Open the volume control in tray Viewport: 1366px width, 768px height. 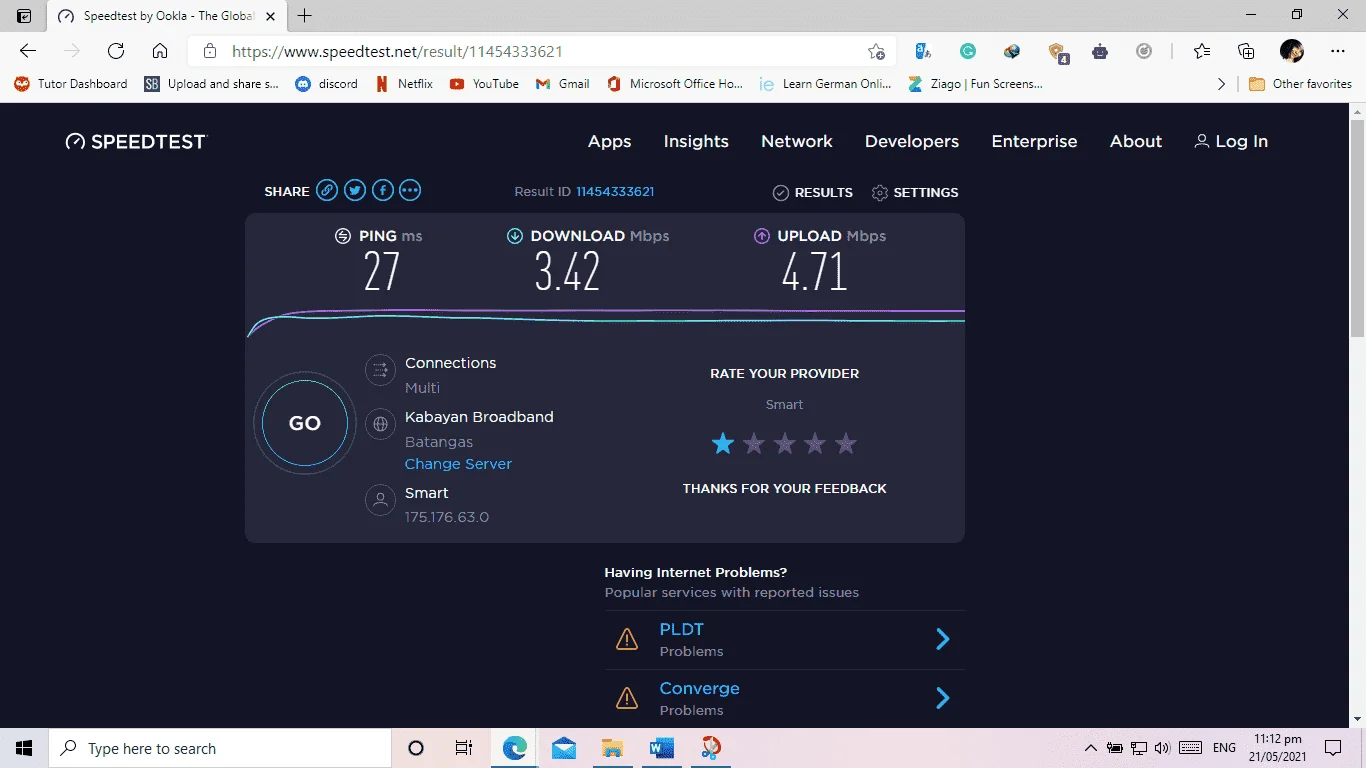point(1161,748)
